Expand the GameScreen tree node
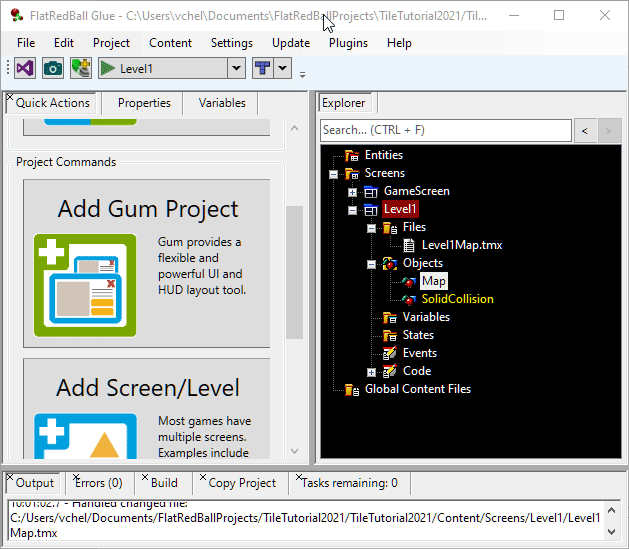629x549 pixels. [x=353, y=191]
